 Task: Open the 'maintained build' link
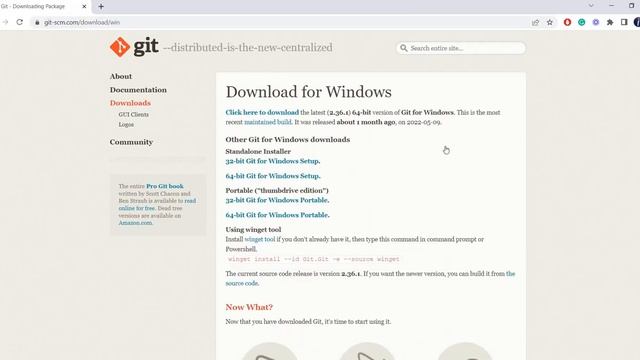[x=268, y=122]
